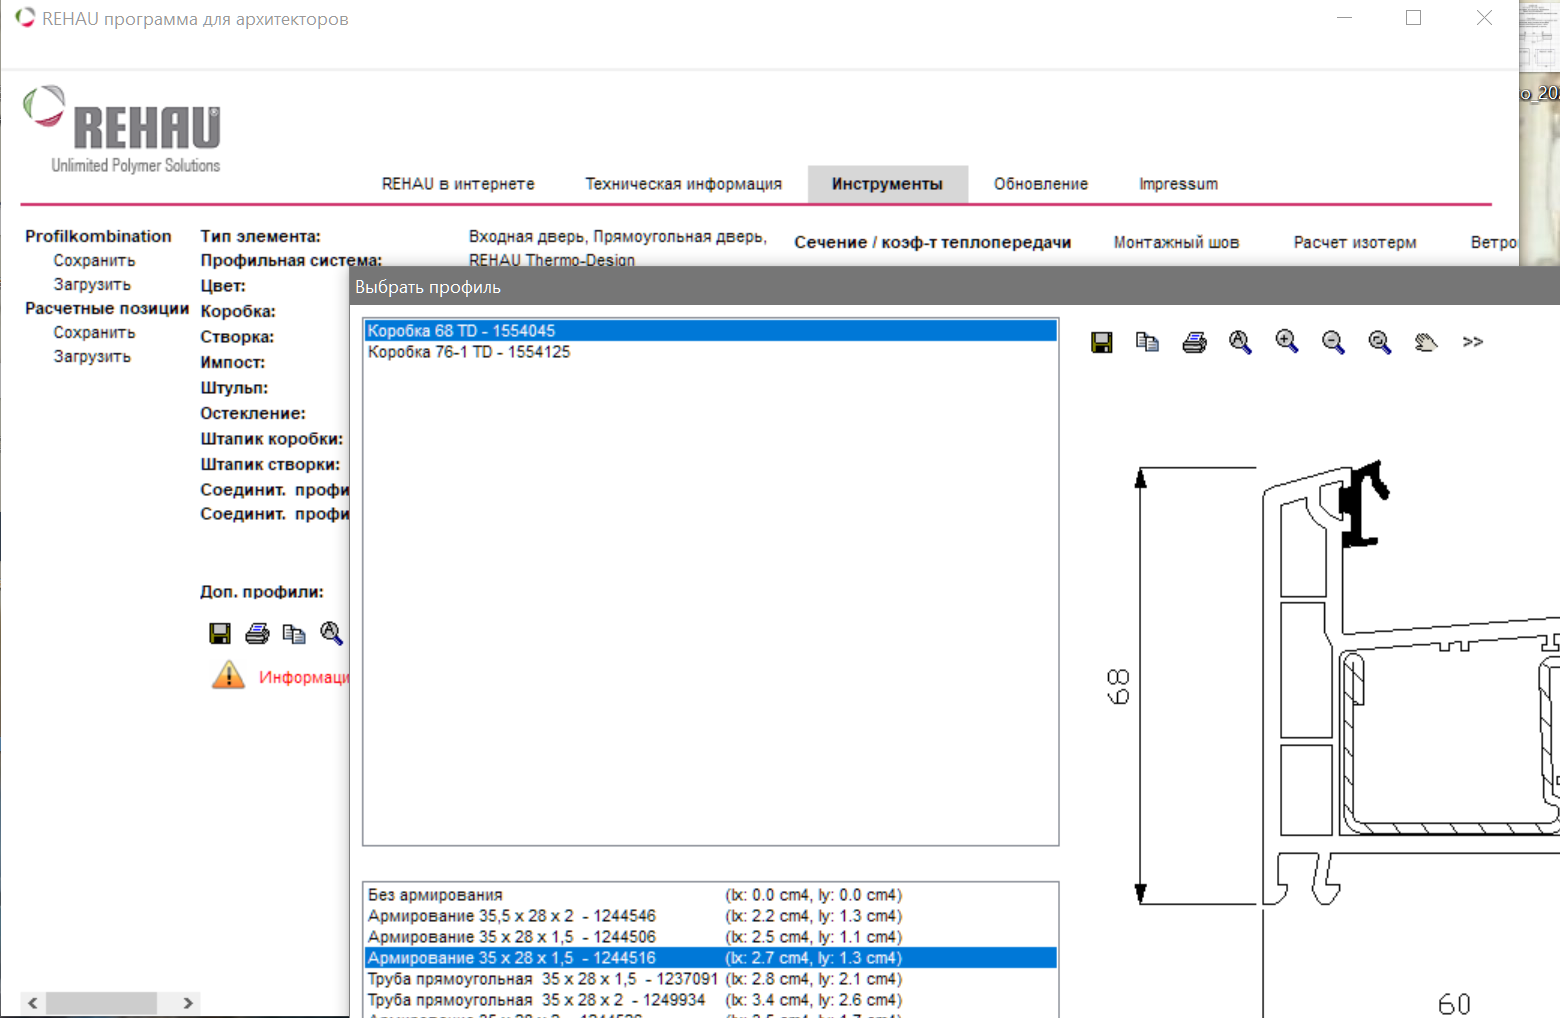Click the Створка: label
The image size is (1560, 1018).
point(237,337)
